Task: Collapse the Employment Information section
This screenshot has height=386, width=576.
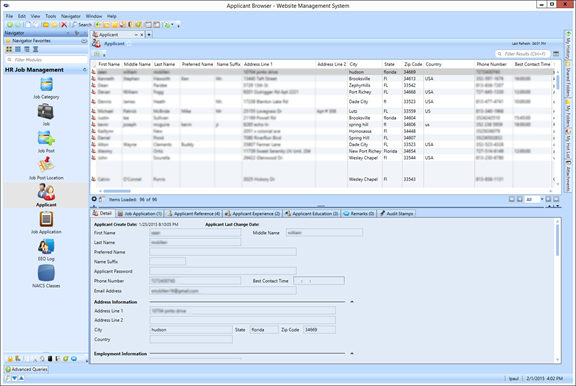Action: coord(352,353)
